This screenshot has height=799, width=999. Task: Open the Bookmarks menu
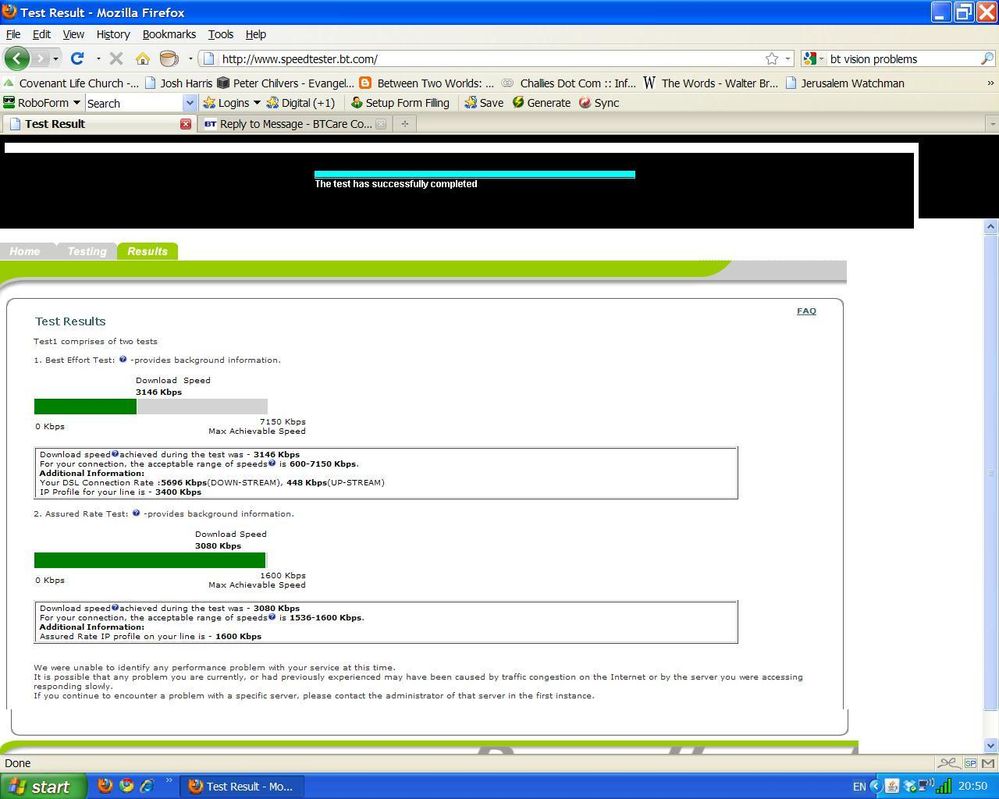click(x=169, y=34)
